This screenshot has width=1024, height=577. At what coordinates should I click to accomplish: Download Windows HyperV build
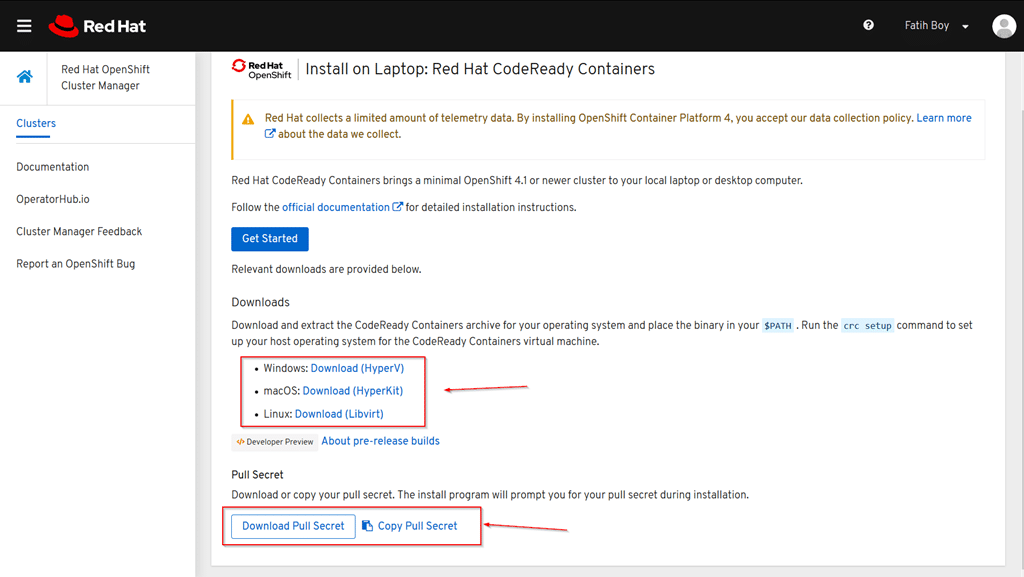pyautogui.click(x=357, y=368)
